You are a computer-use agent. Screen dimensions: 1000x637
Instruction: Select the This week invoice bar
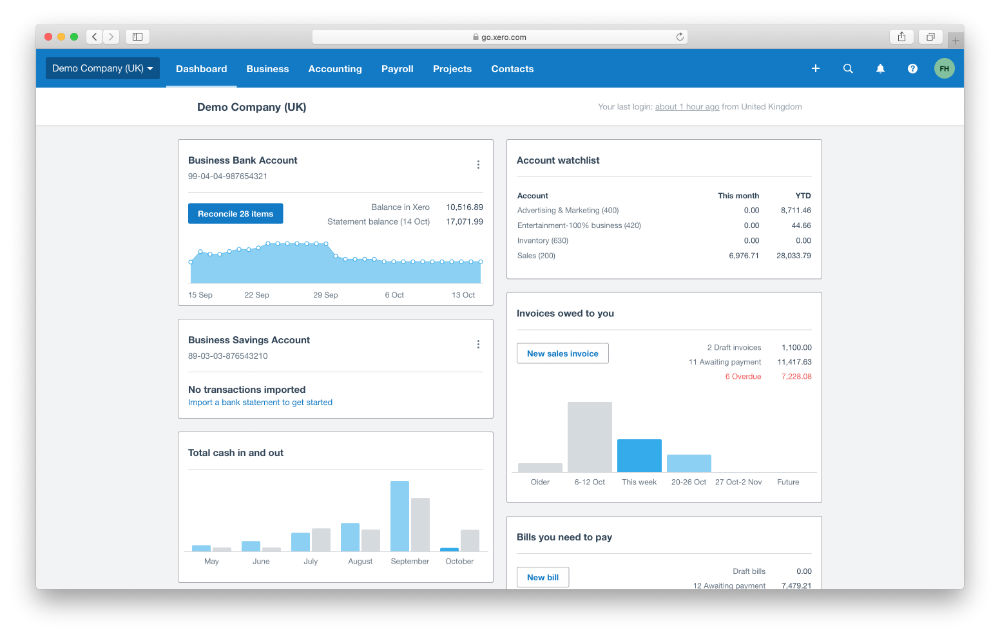(639, 455)
